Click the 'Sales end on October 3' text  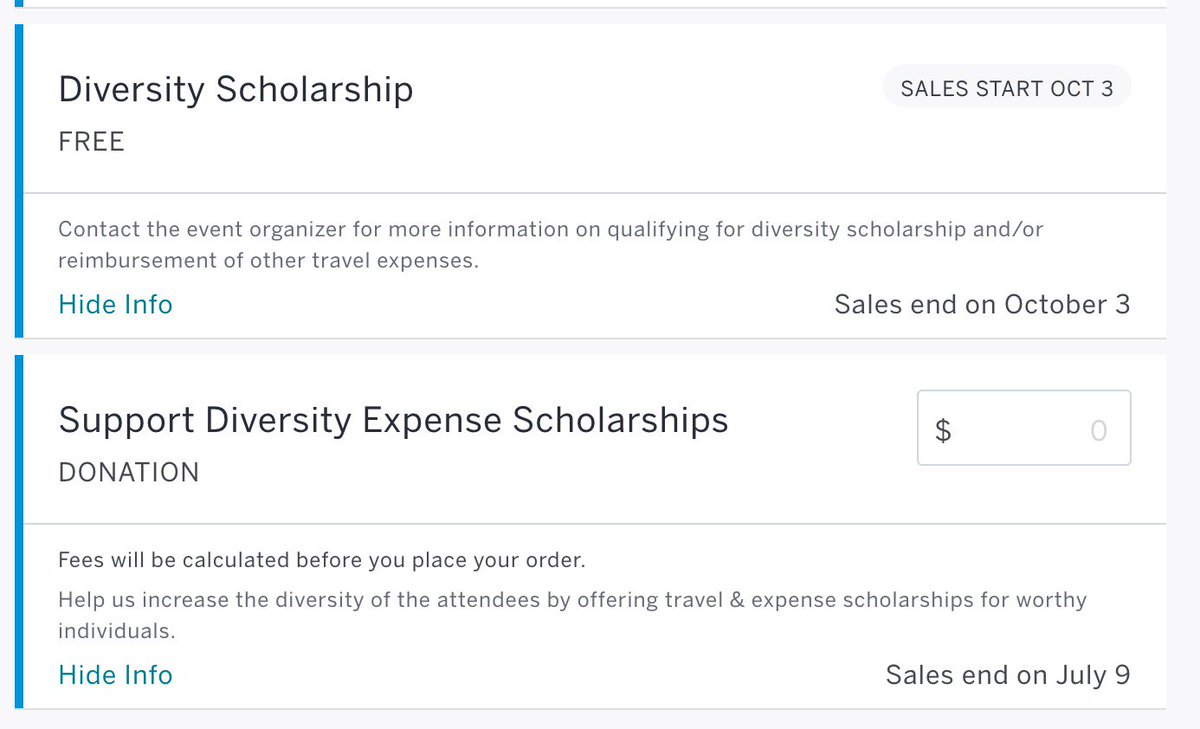point(981,304)
